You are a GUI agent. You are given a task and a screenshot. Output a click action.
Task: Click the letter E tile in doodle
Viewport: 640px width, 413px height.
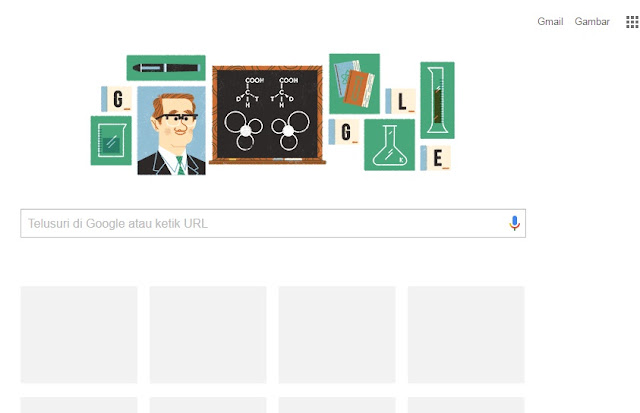436,158
